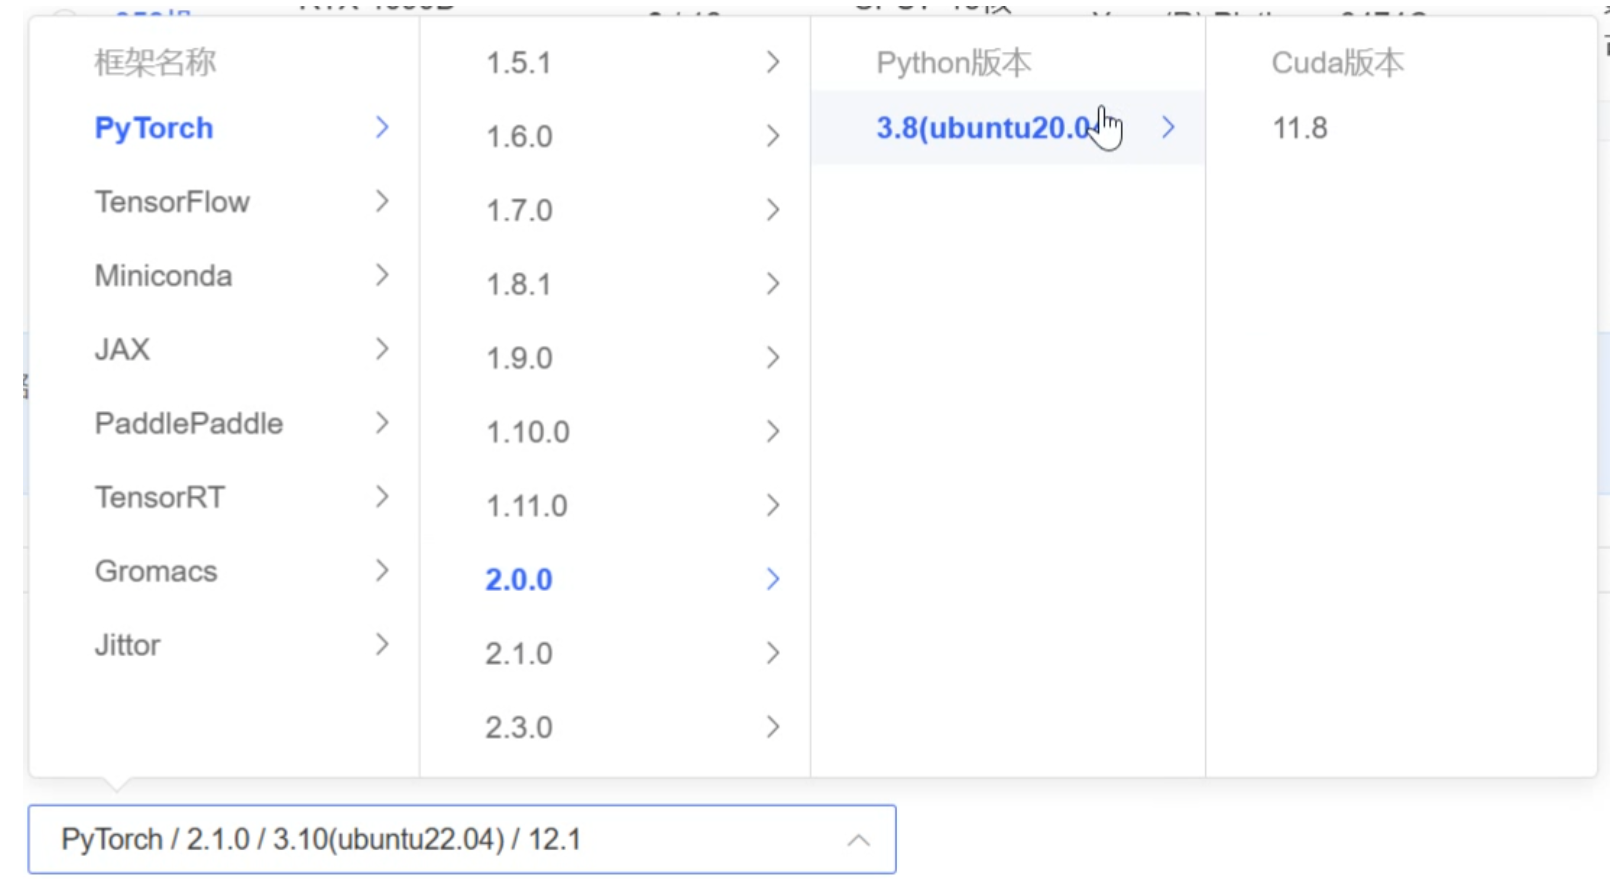Pick version 1.7.0
This screenshot has height=879, width=1621.
(519, 210)
